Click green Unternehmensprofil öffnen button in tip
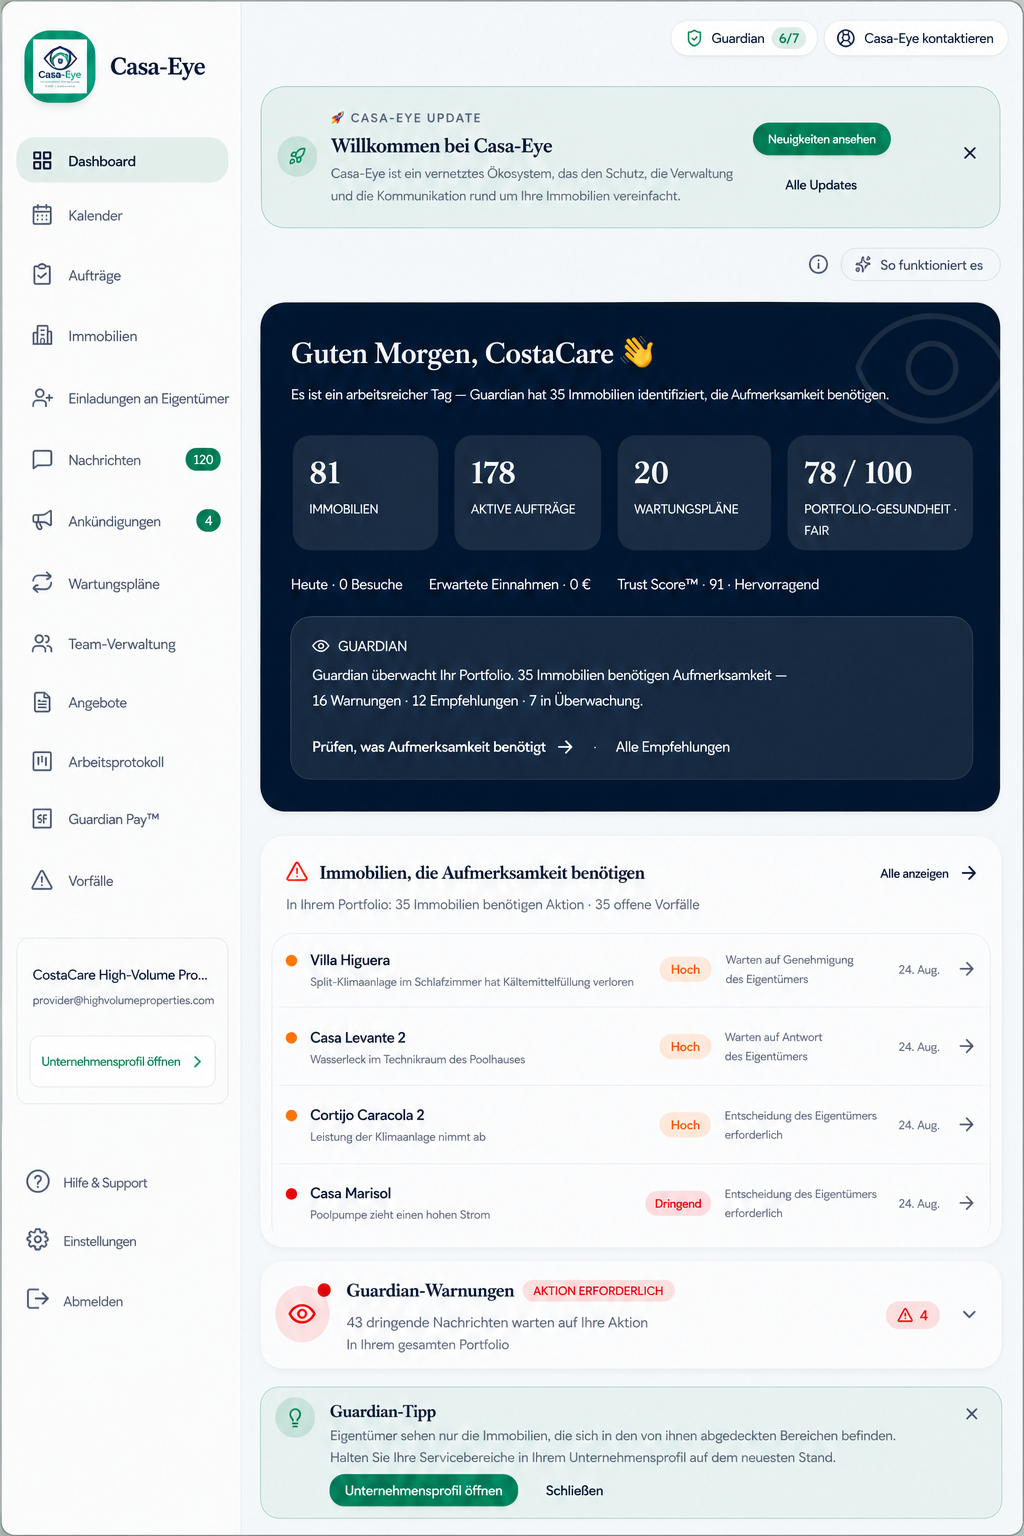 (x=424, y=1490)
